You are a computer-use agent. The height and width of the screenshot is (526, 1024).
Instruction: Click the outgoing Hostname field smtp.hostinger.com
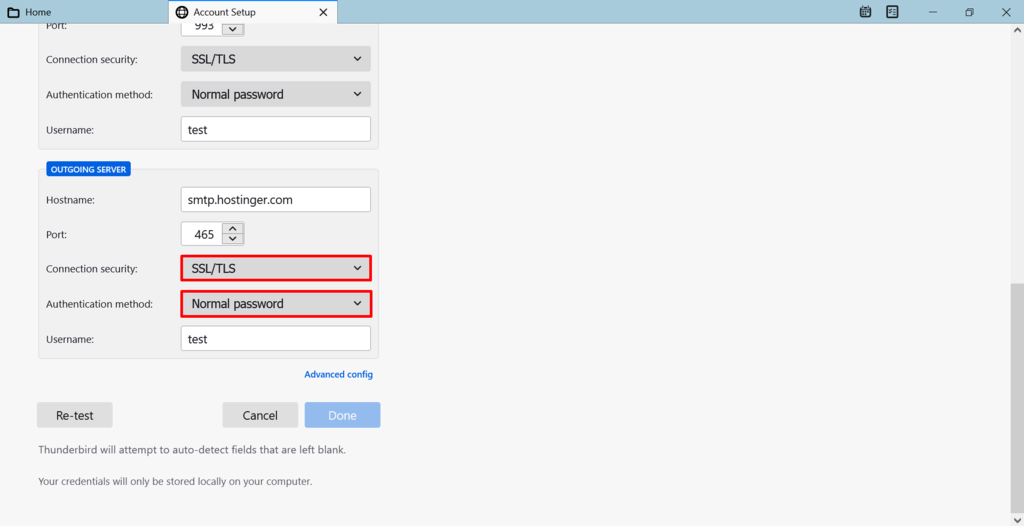coord(276,200)
